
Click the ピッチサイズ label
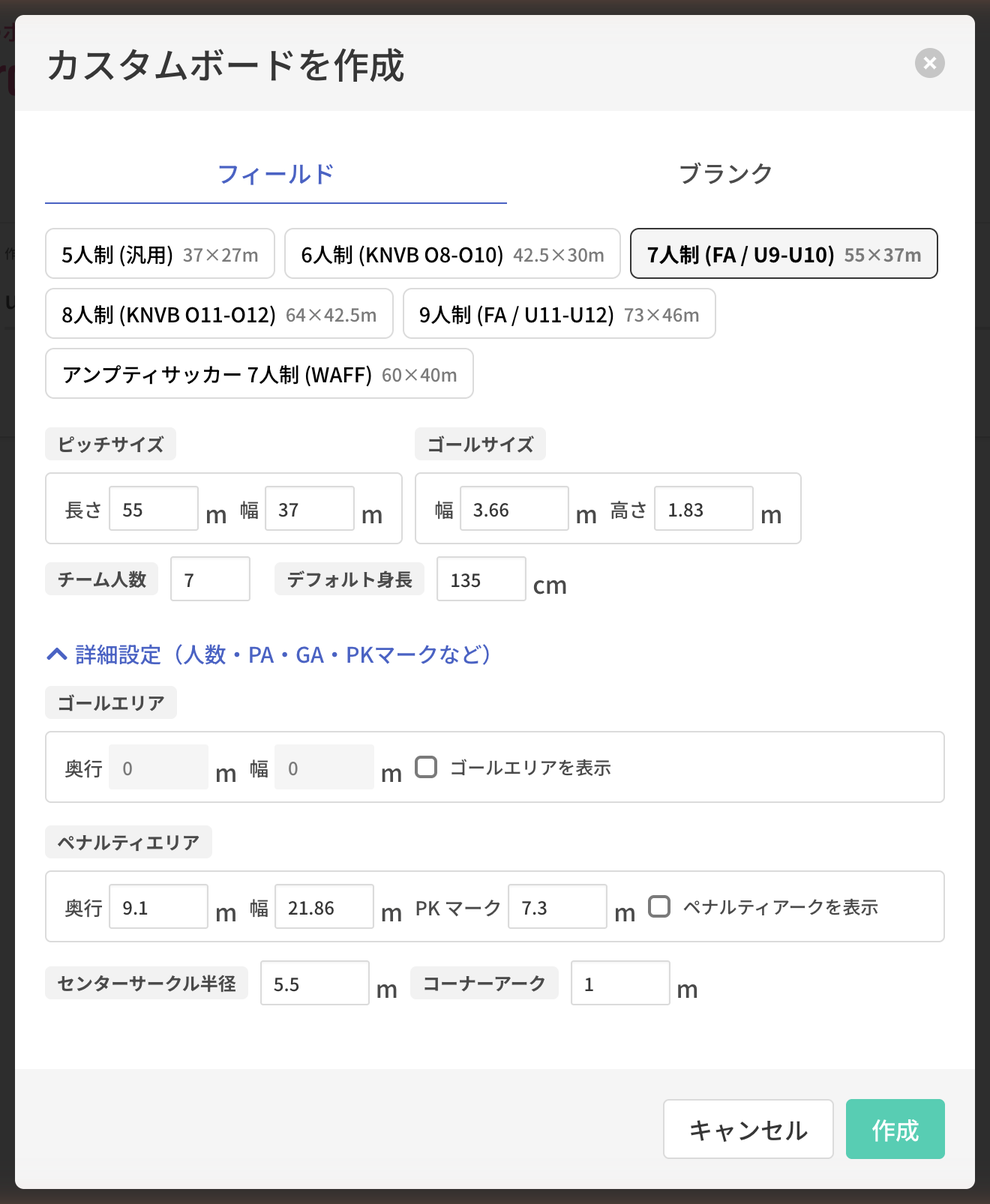tap(111, 444)
